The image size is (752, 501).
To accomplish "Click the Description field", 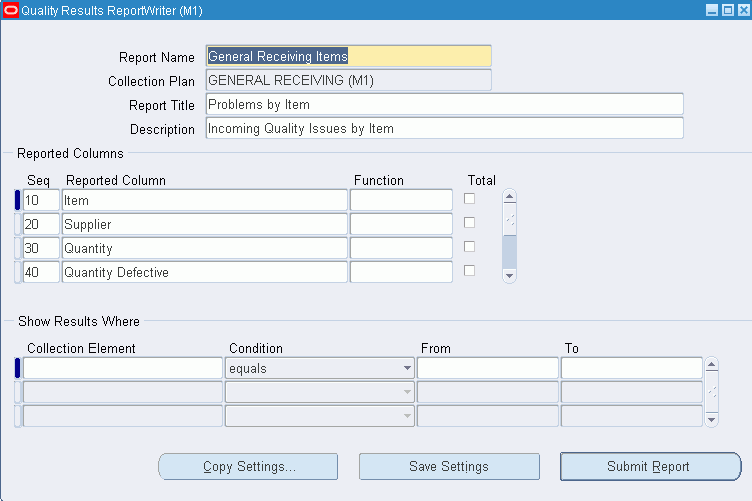I will 445,128.
